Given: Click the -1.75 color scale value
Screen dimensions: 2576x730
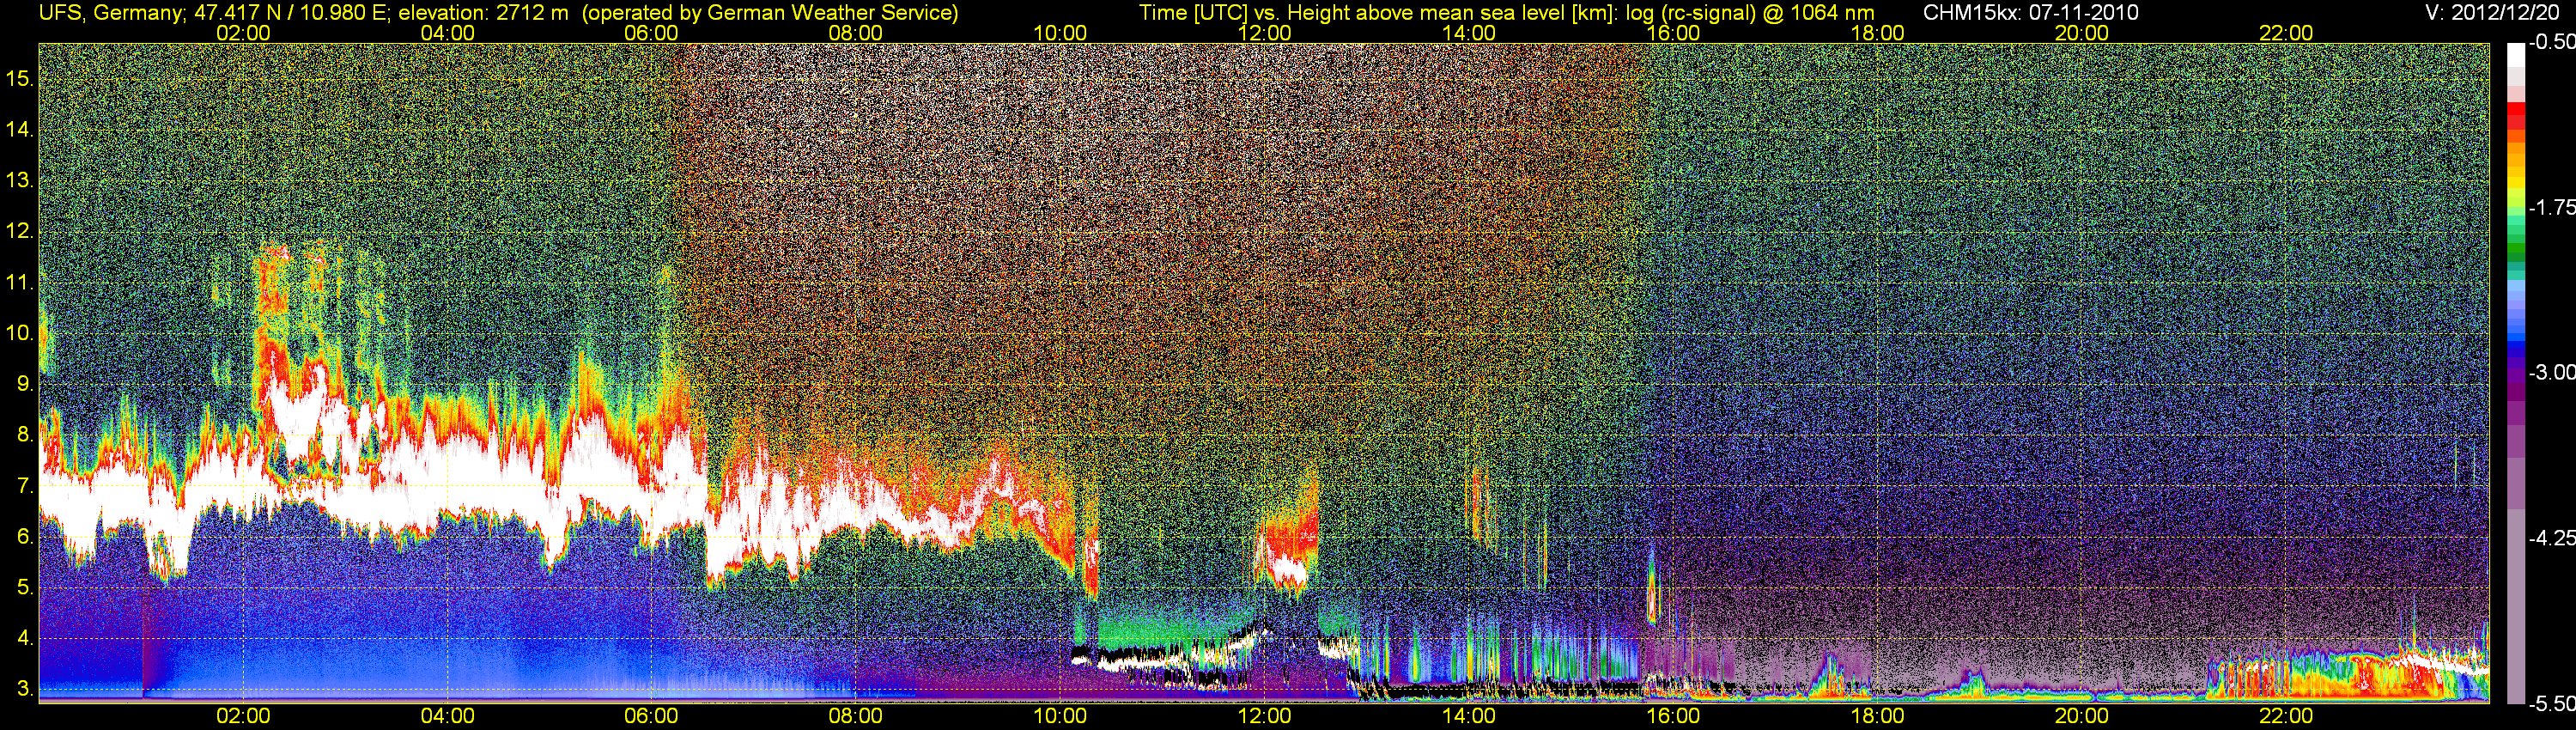Looking at the screenshot, I should pyautogui.click(x=2551, y=207).
